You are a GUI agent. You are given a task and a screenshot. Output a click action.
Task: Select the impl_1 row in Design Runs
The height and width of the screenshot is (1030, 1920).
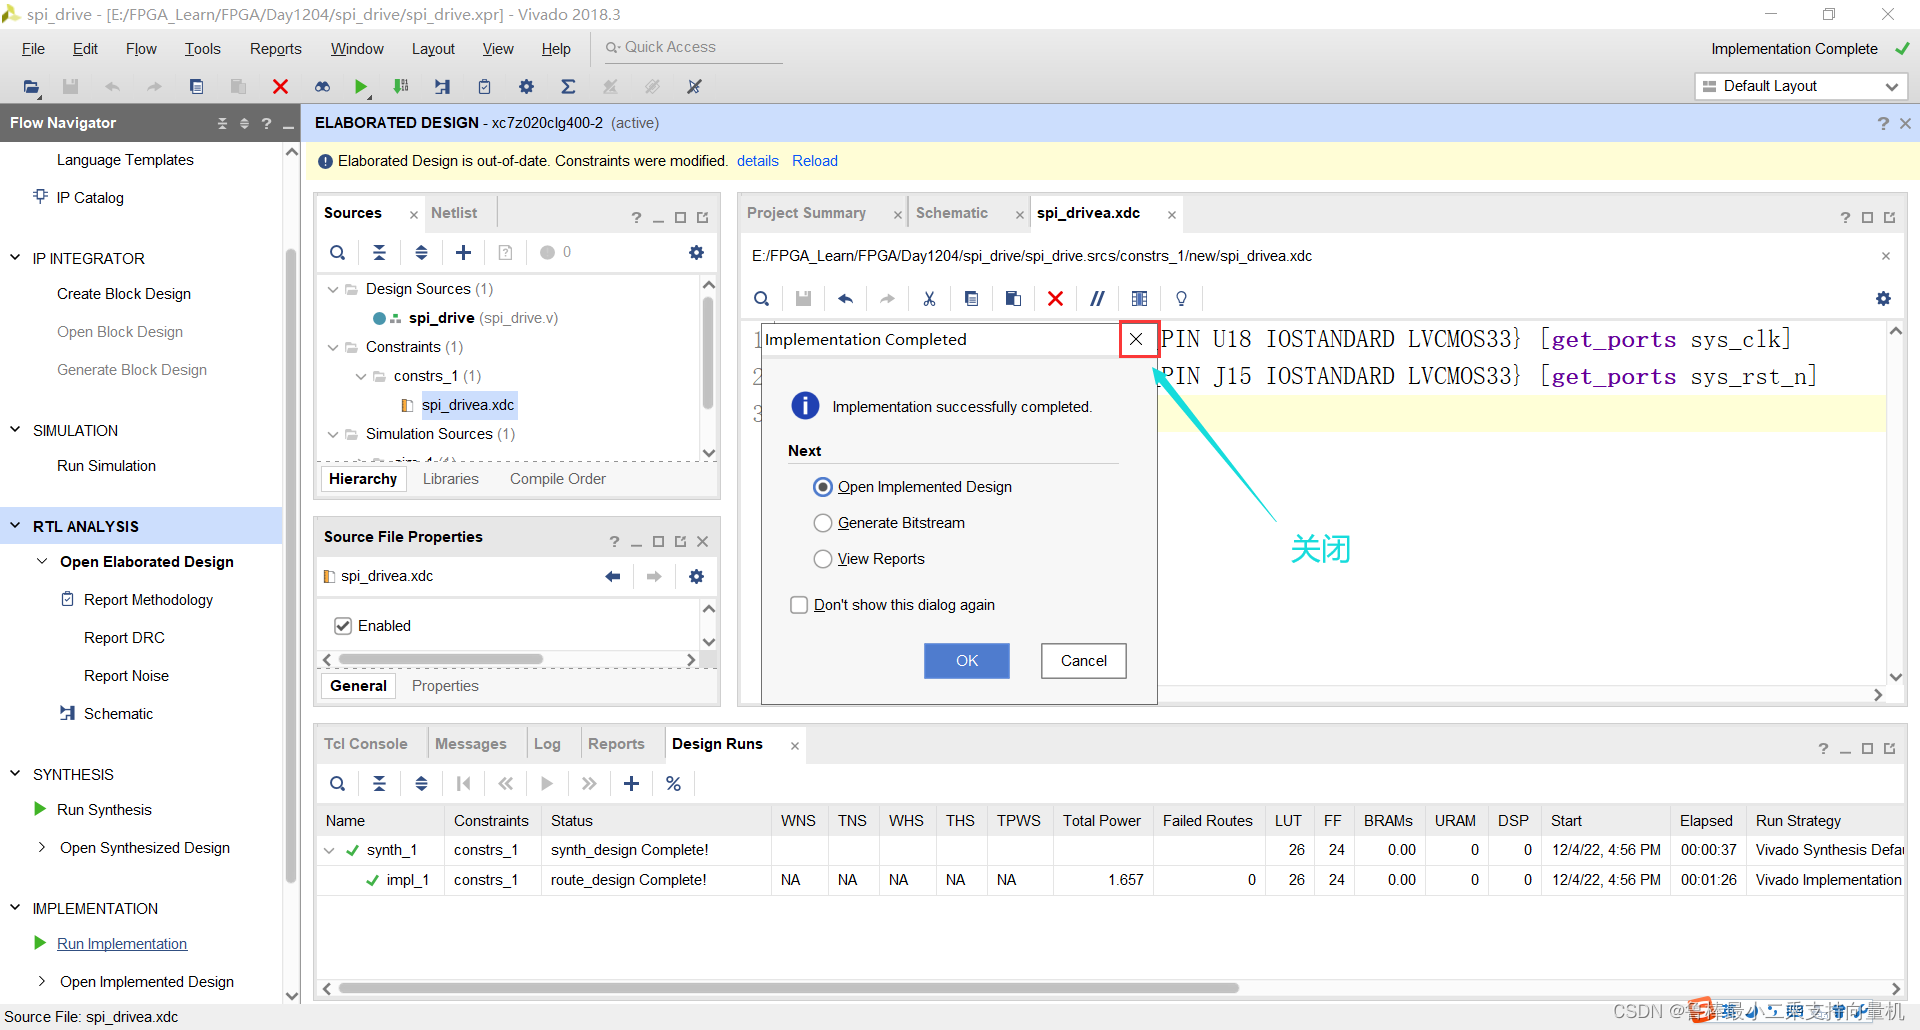[x=1110, y=880]
